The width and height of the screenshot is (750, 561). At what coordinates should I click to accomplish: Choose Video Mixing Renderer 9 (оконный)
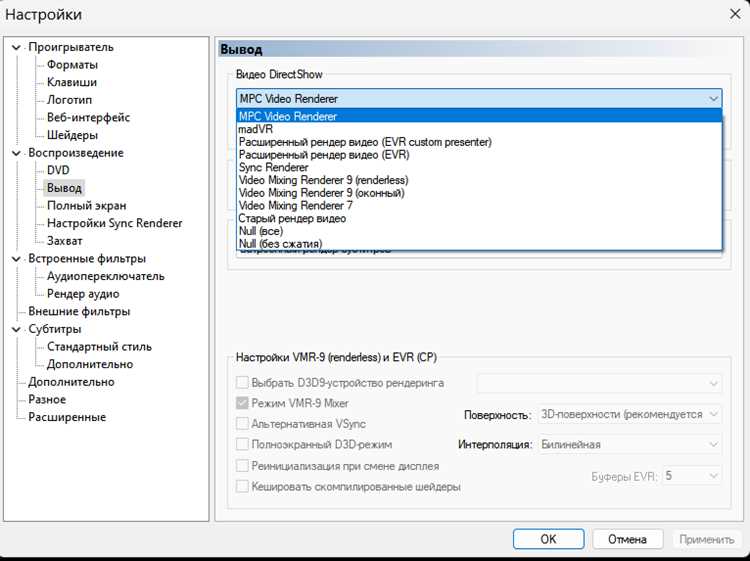pos(479,193)
